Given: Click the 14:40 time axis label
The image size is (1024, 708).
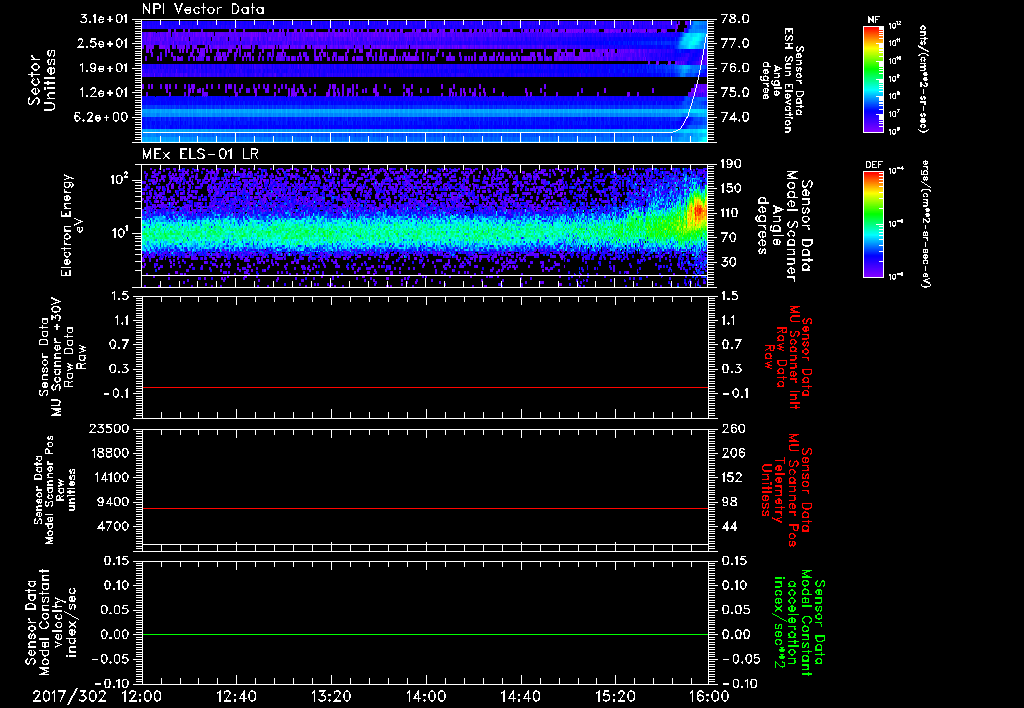Looking at the screenshot, I should click(x=520, y=696).
